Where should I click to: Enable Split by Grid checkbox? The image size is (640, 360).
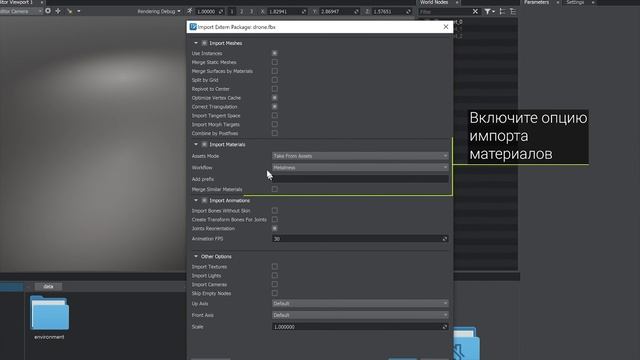275,80
